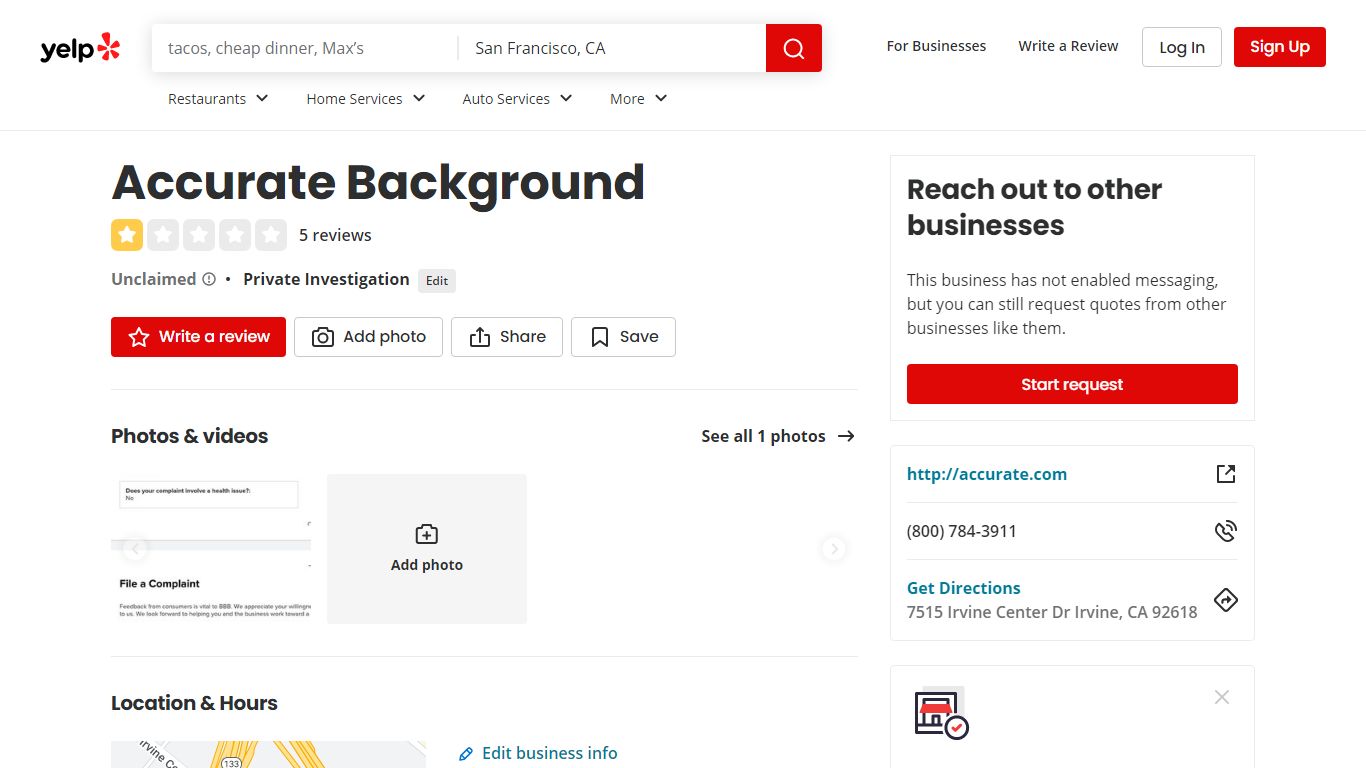Open the Private Investigation category link

(326, 279)
